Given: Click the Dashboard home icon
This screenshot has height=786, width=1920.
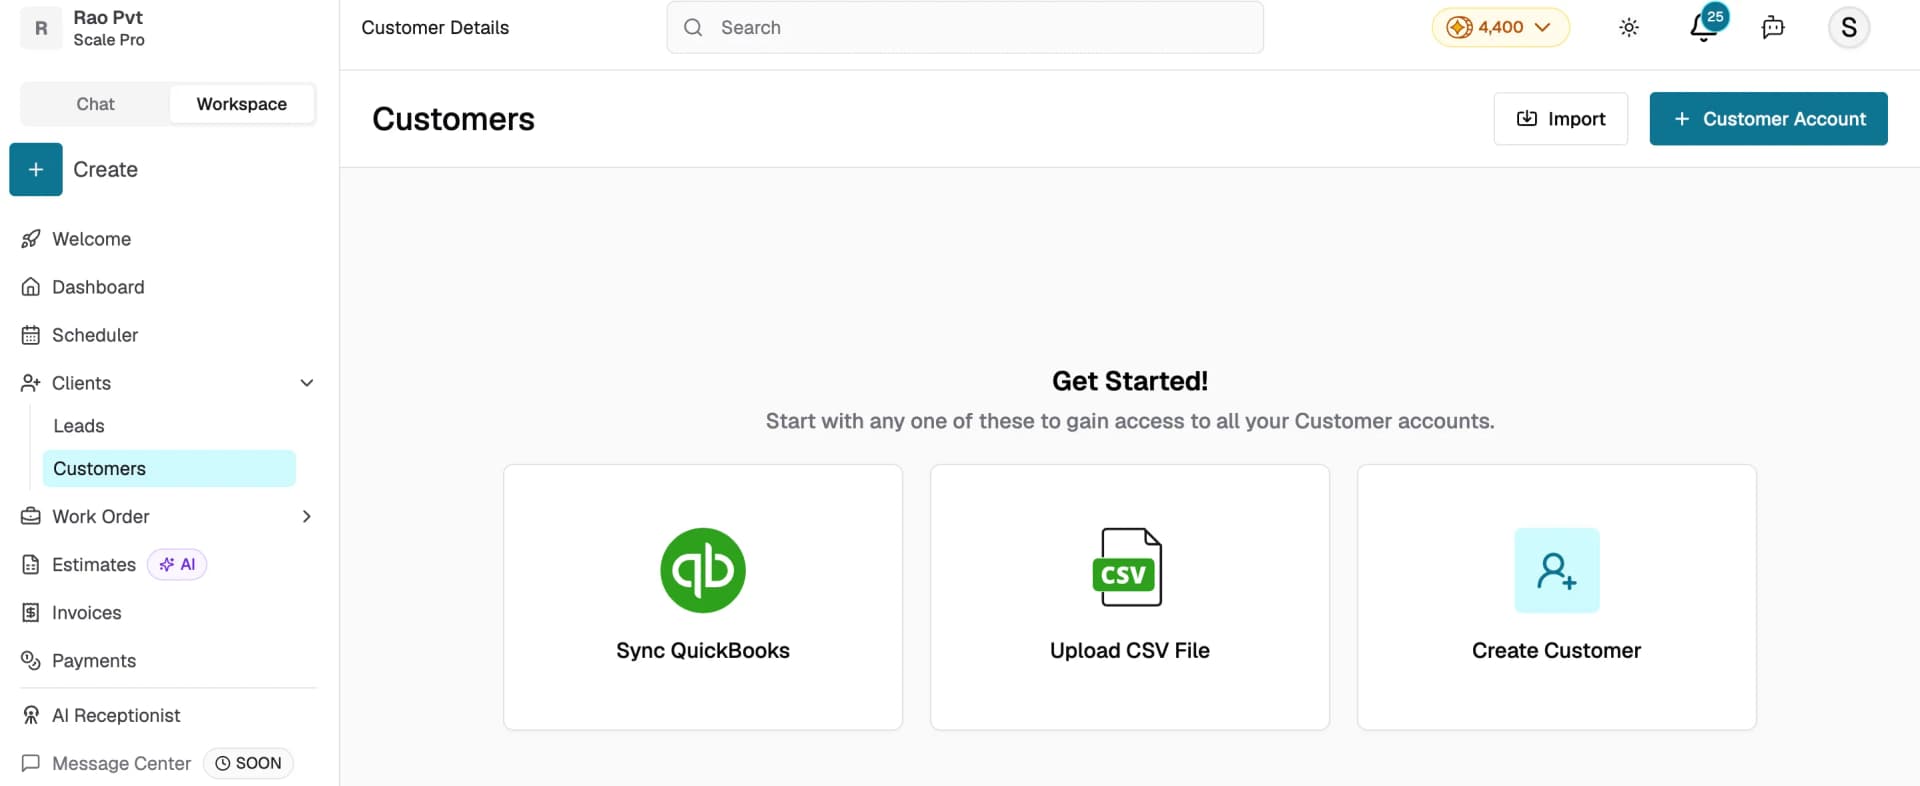Looking at the screenshot, I should pyautogui.click(x=31, y=287).
